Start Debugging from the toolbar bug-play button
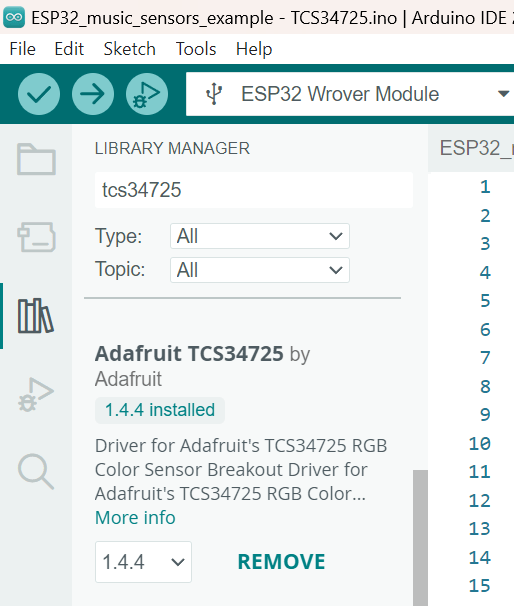This screenshot has width=514, height=606. tap(147, 94)
